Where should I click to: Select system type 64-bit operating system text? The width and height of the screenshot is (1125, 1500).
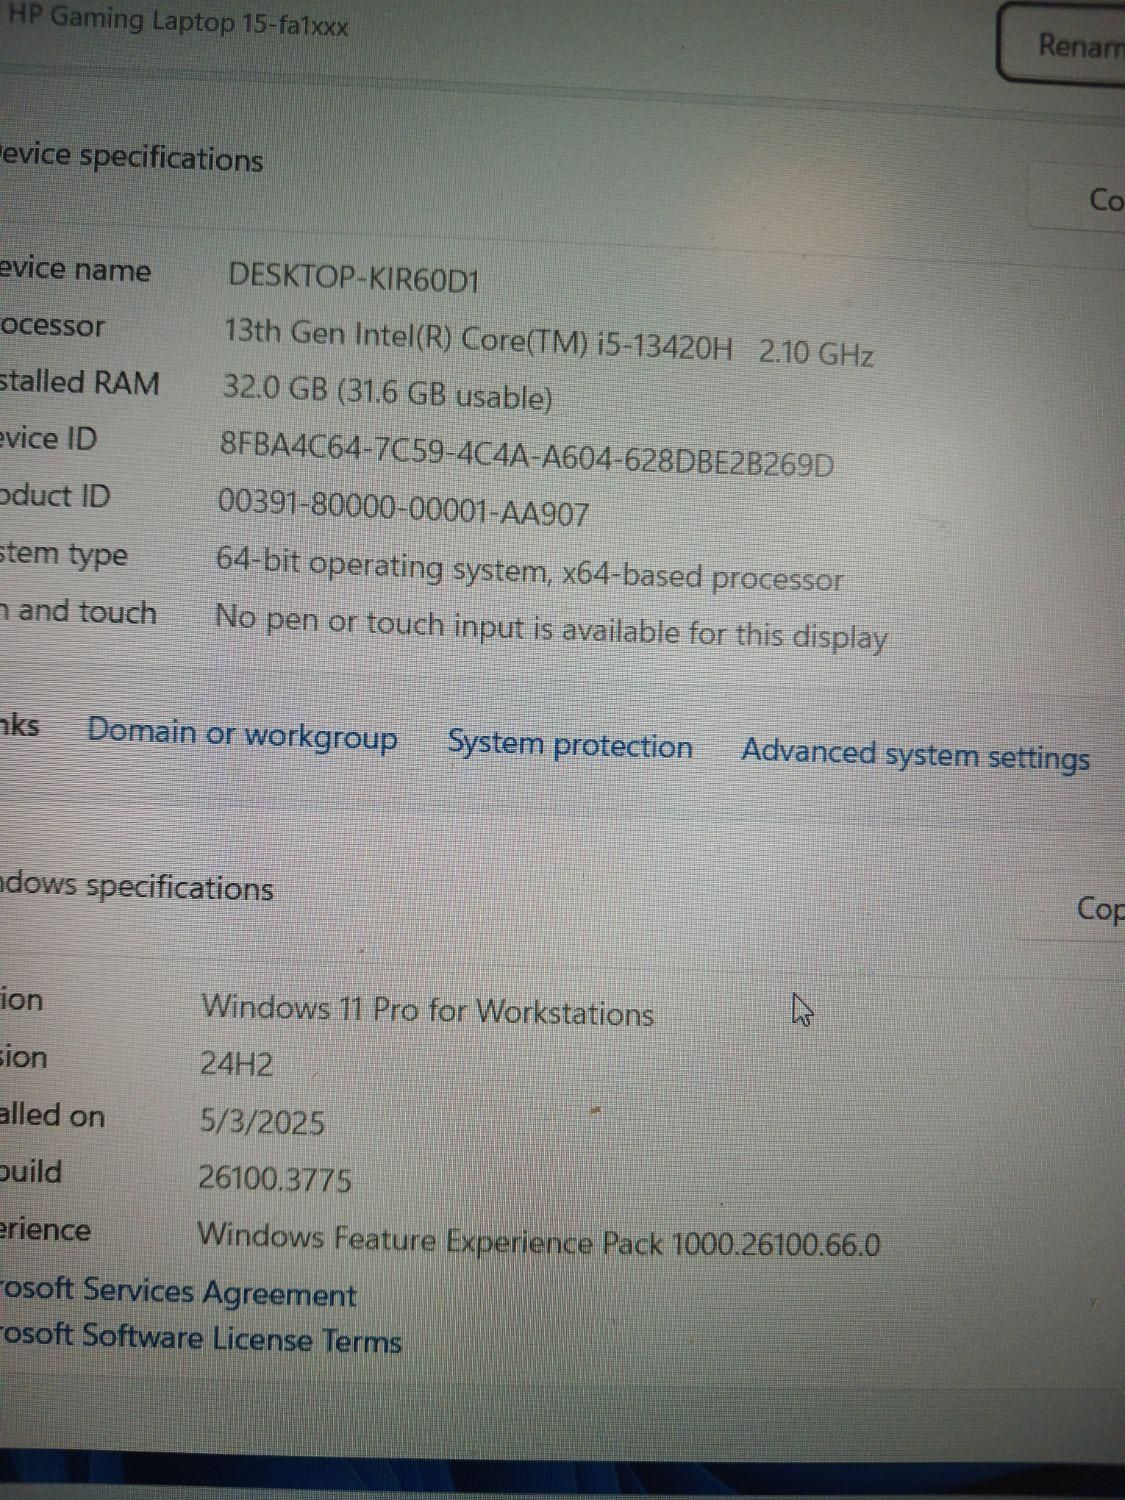530,571
